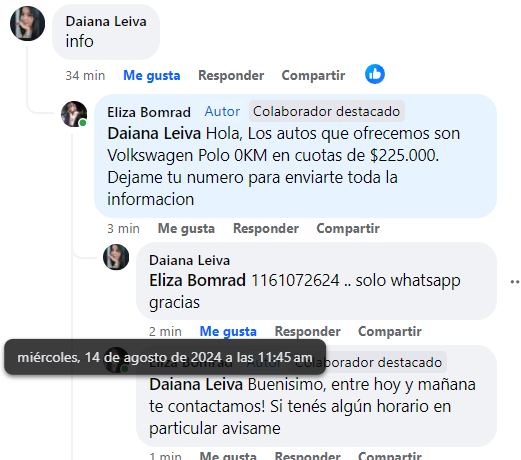Screen dimensions: 521x460
Task: Click Compartir under the whatsapp number reply
Action: pos(390,332)
